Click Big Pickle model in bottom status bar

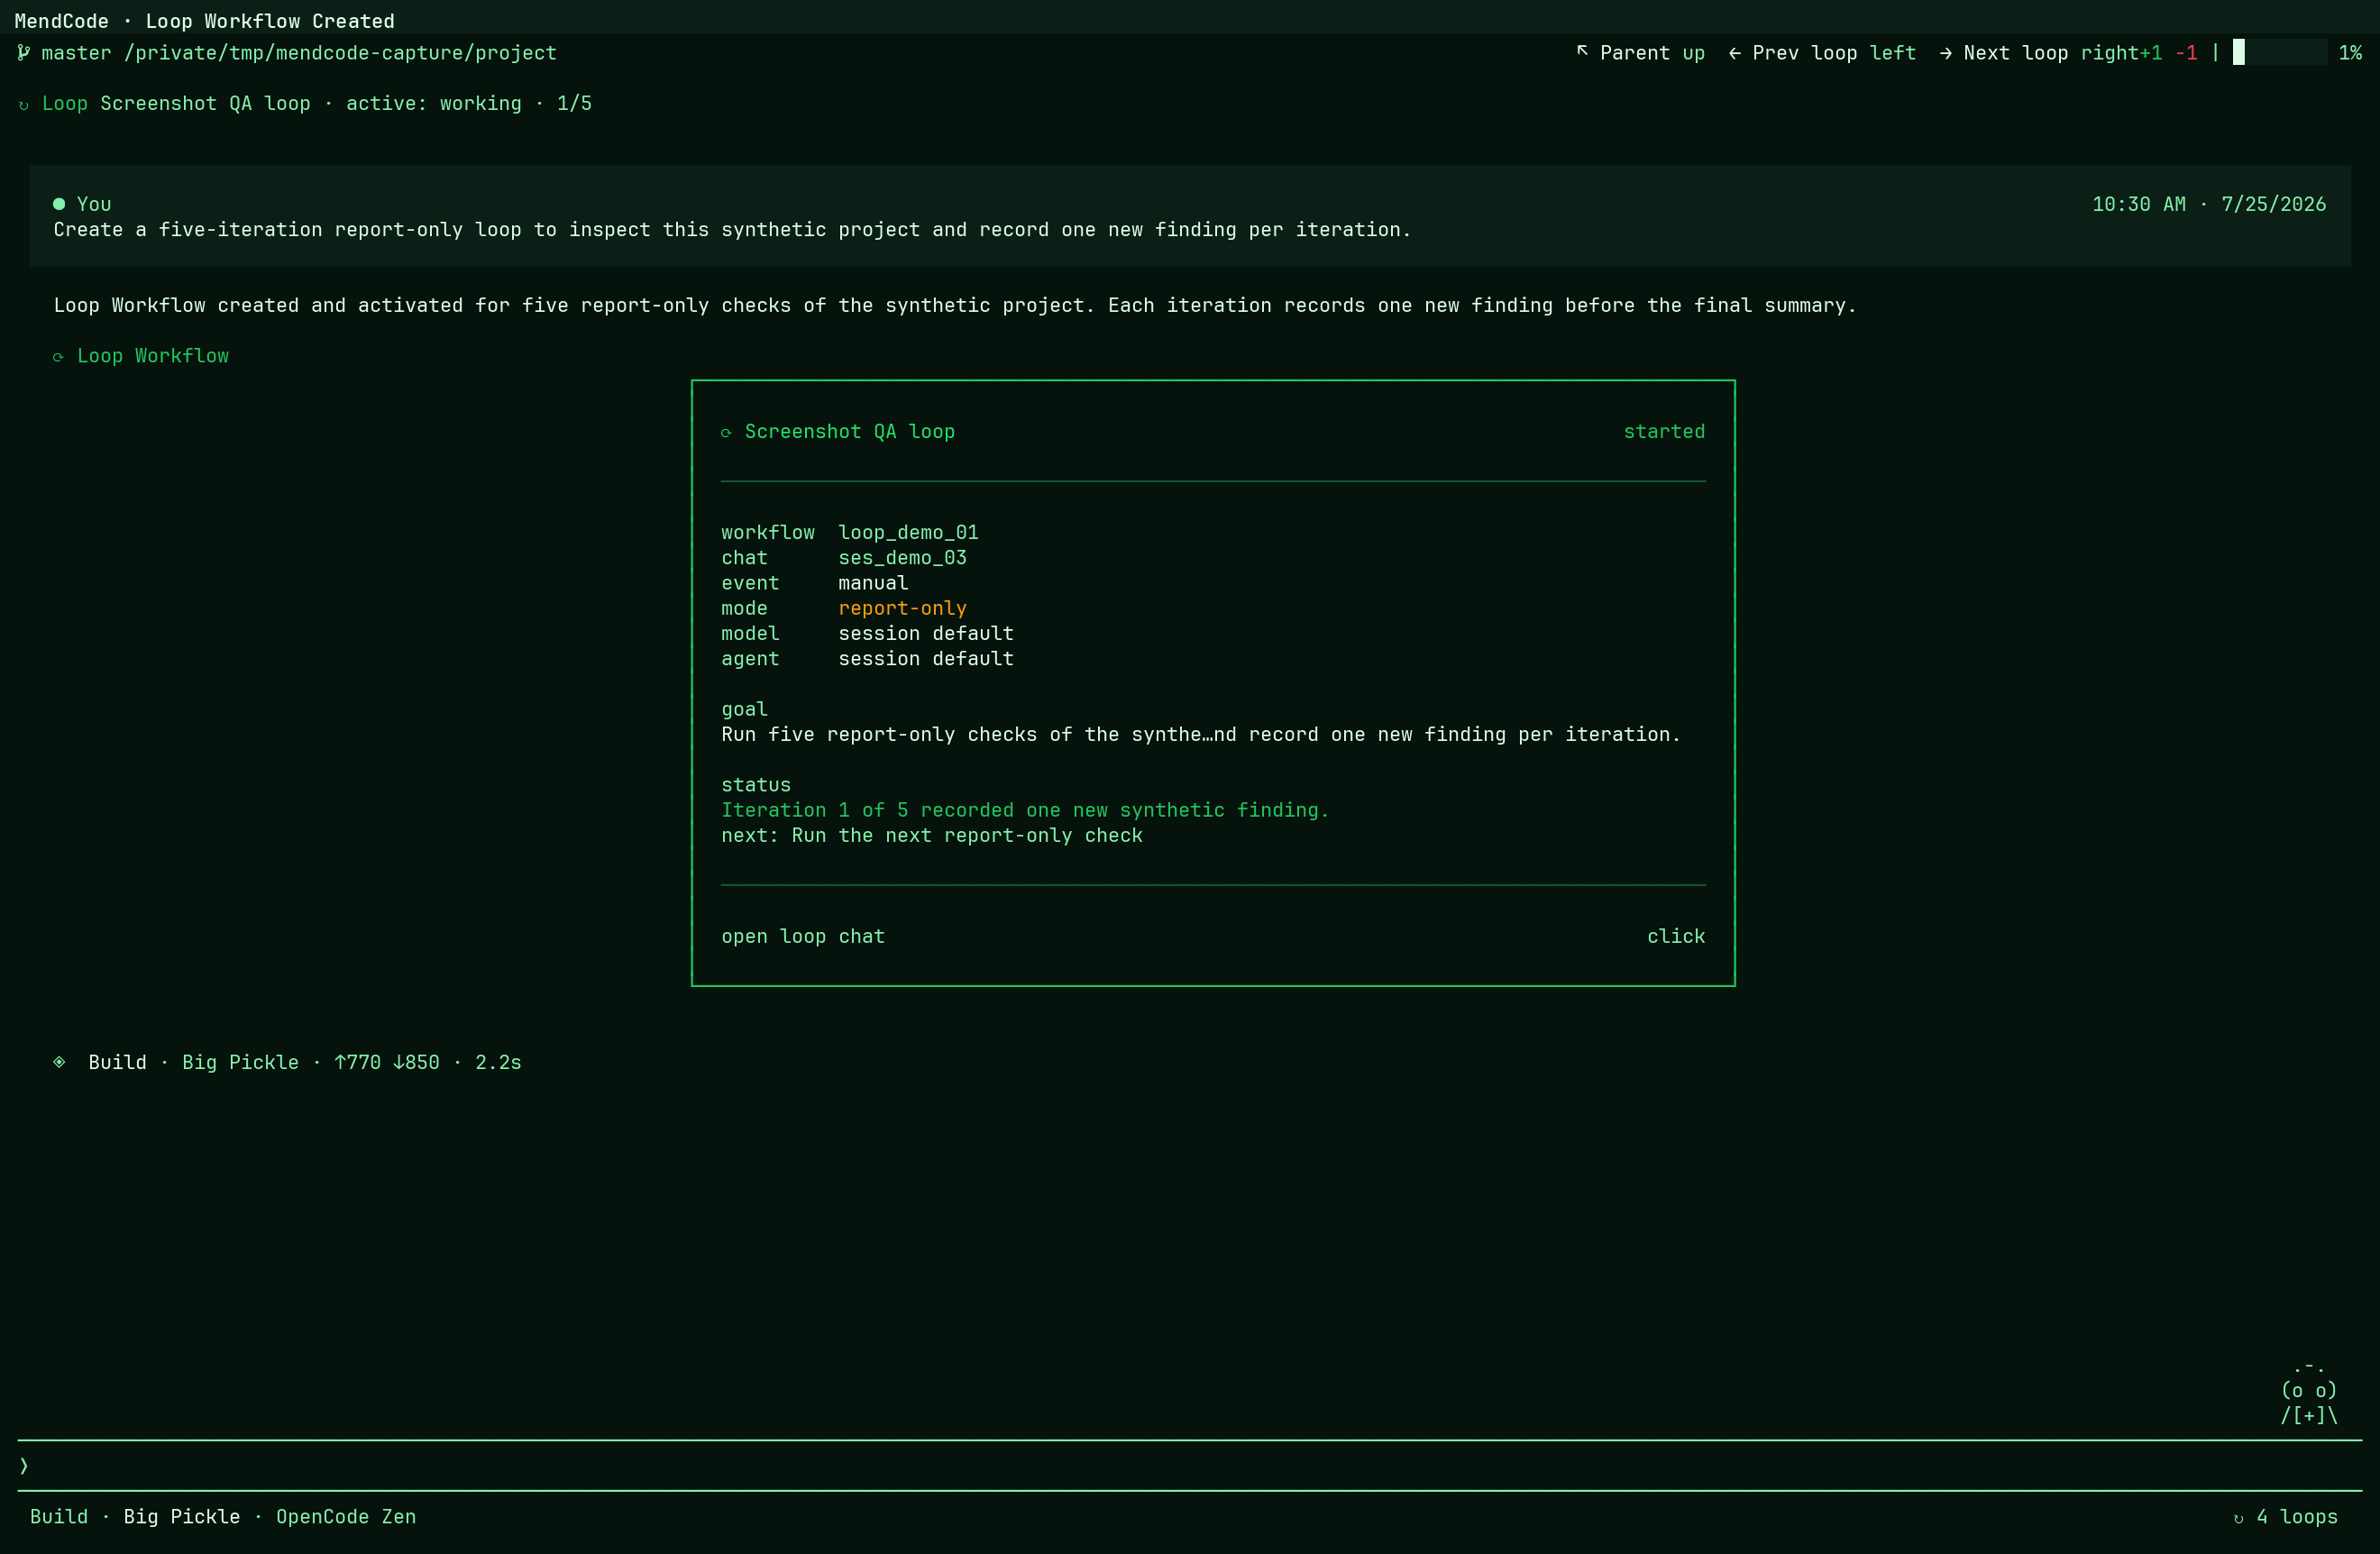point(182,1517)
